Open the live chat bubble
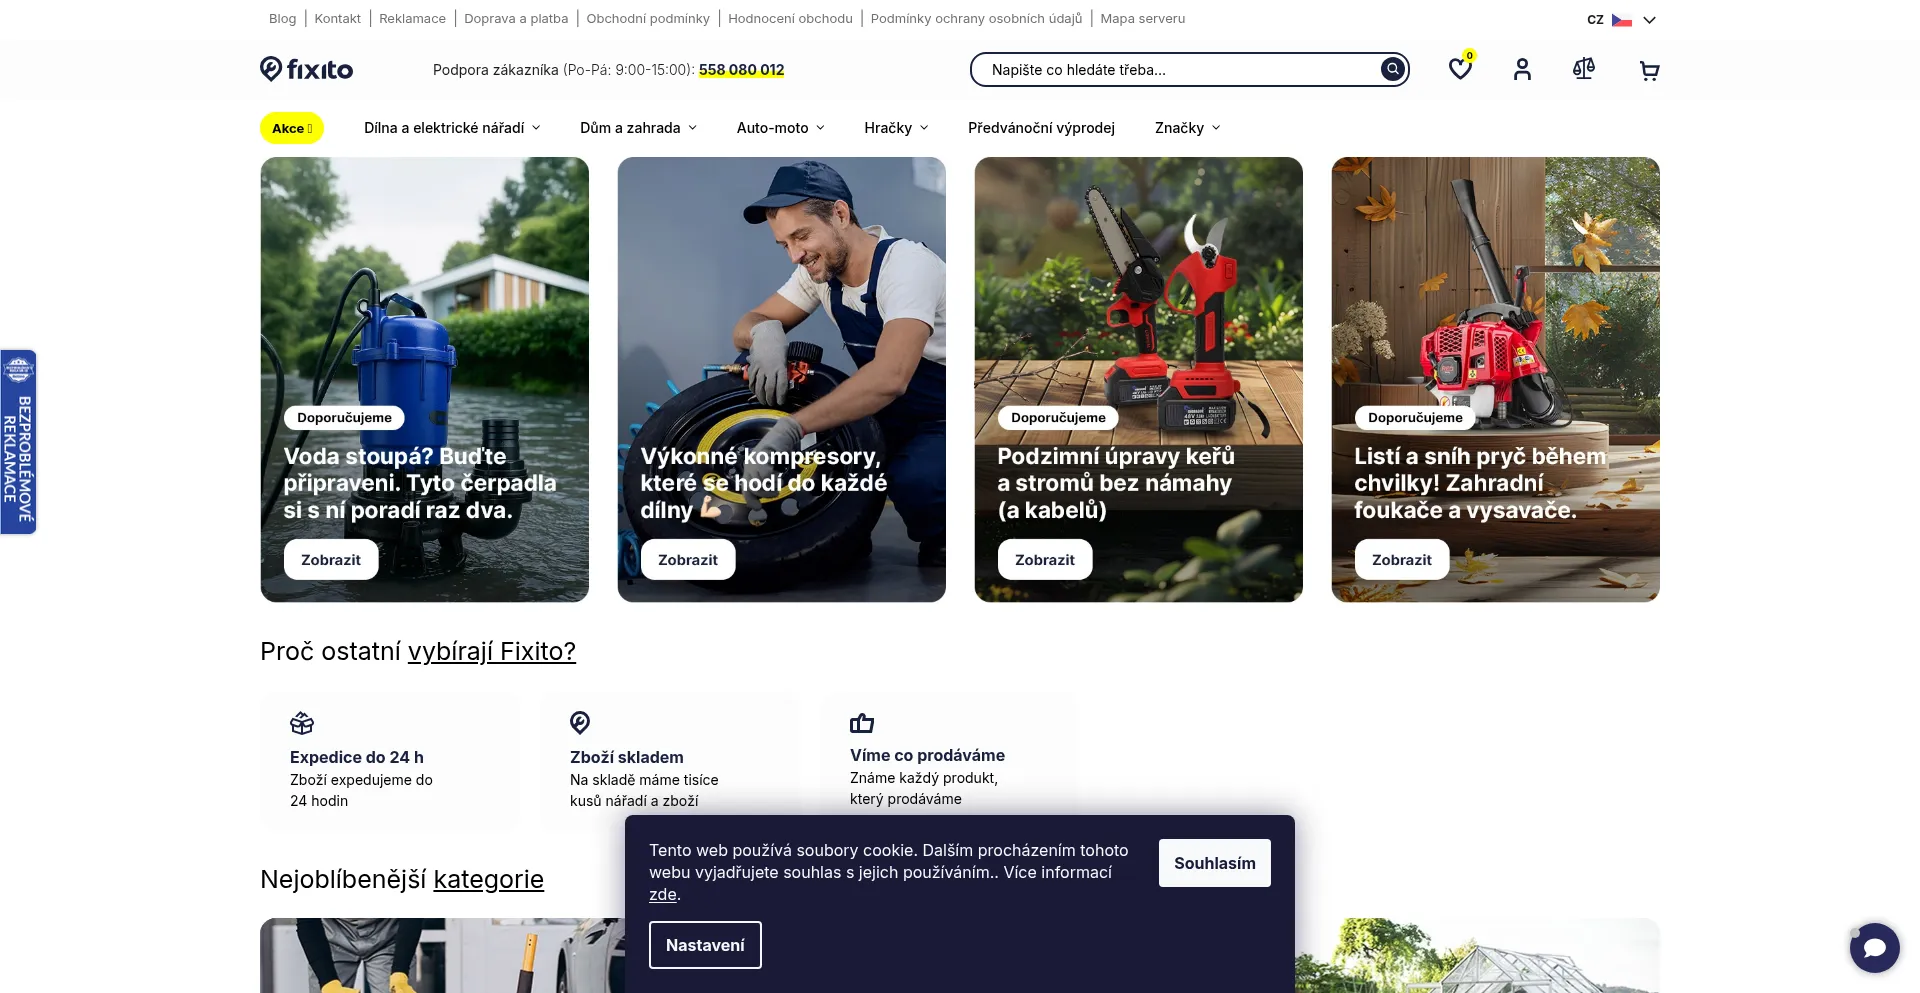Image resolution: width=1920 pixels, height=993 pixels. (x=1875, y=947)
